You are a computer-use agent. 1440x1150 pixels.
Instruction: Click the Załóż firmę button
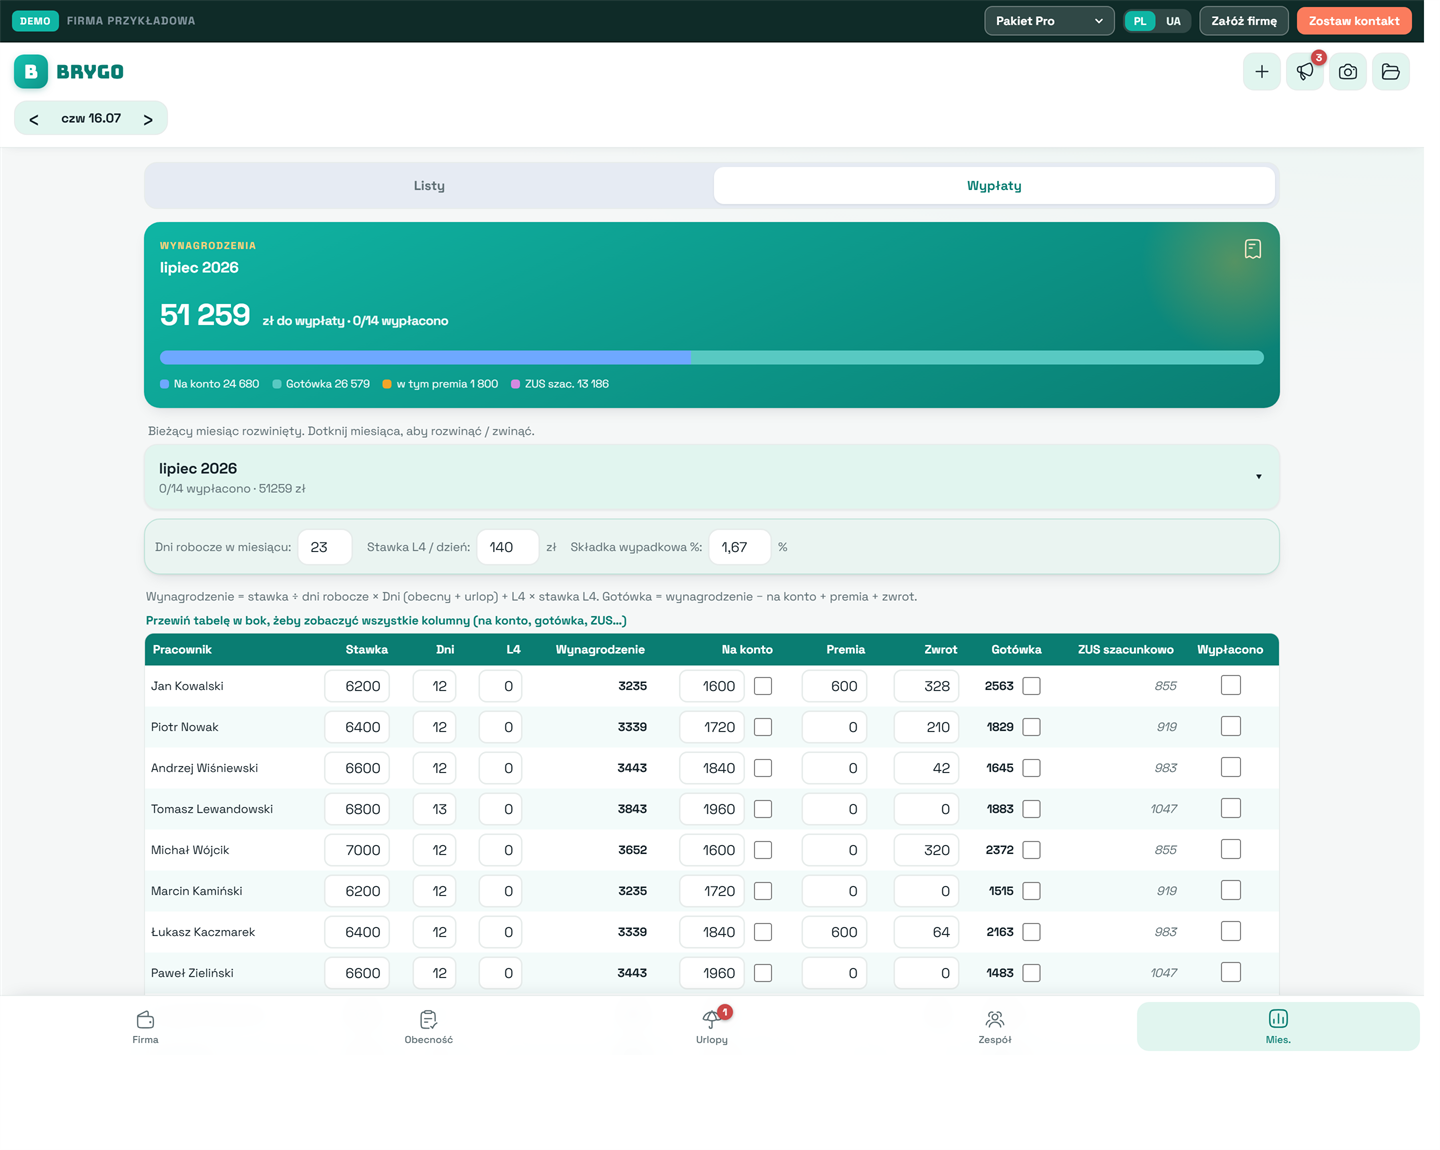click(1244, 21)
